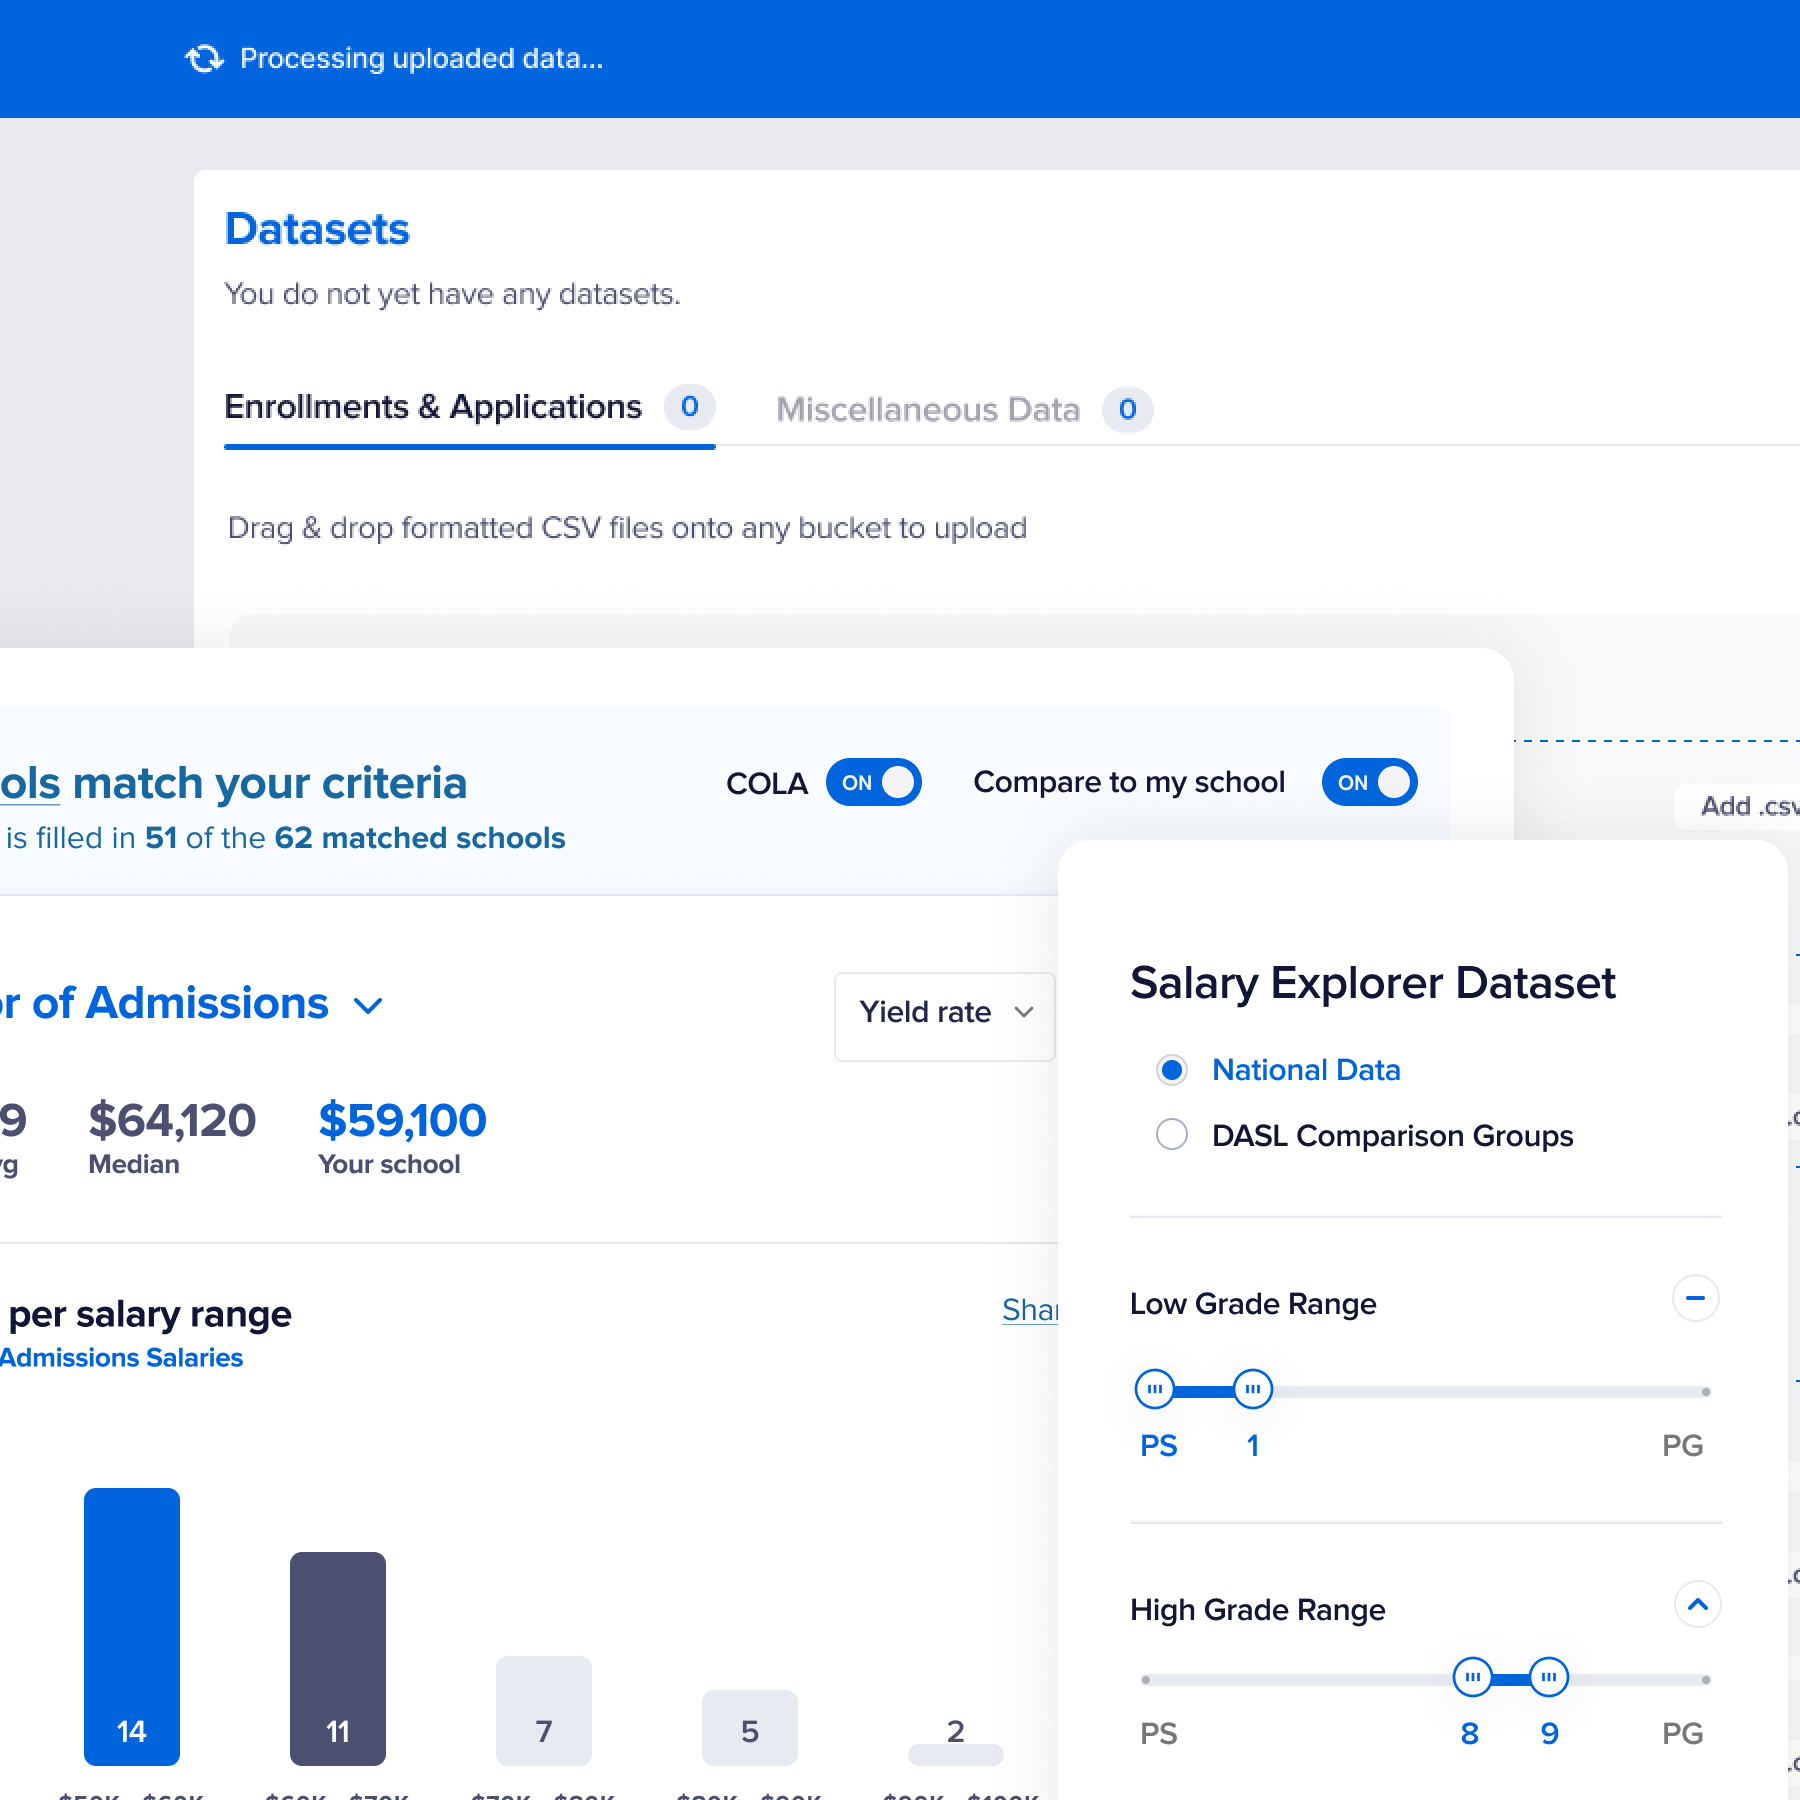Click the processing refresh sync icon
This screenshot has height=1800, width=1800.
point(205,59)
